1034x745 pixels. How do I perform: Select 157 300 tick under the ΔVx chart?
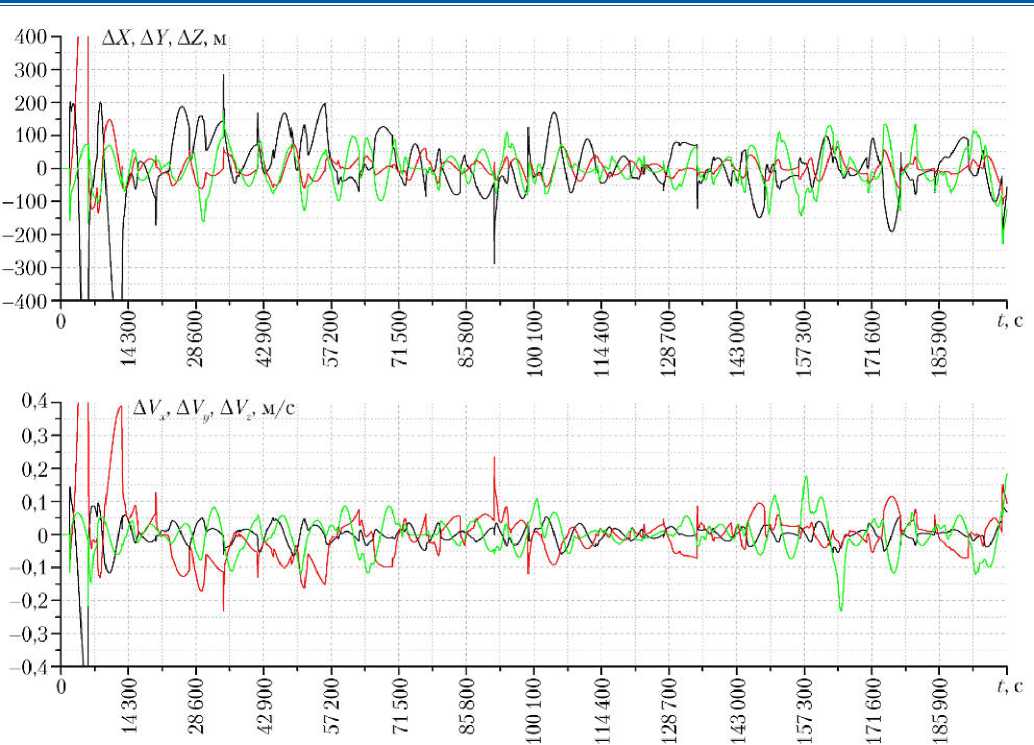[x=805, y=710]
